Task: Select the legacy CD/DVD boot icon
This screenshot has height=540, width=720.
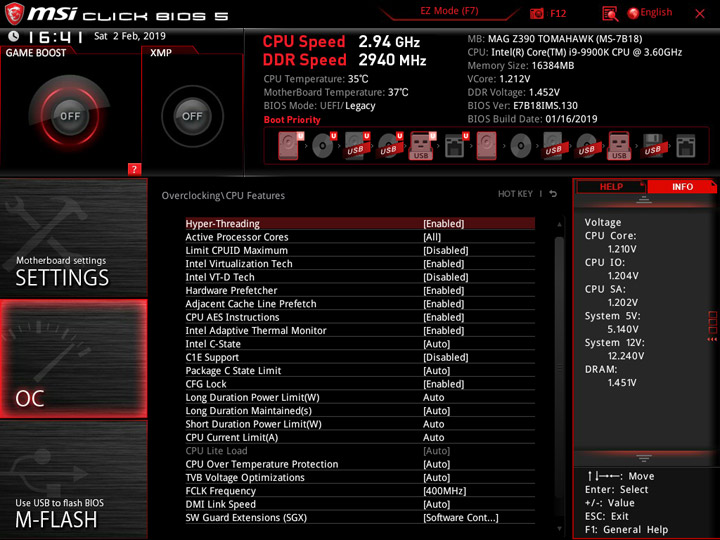Action: pyautogui.click(x=521, y=146)
